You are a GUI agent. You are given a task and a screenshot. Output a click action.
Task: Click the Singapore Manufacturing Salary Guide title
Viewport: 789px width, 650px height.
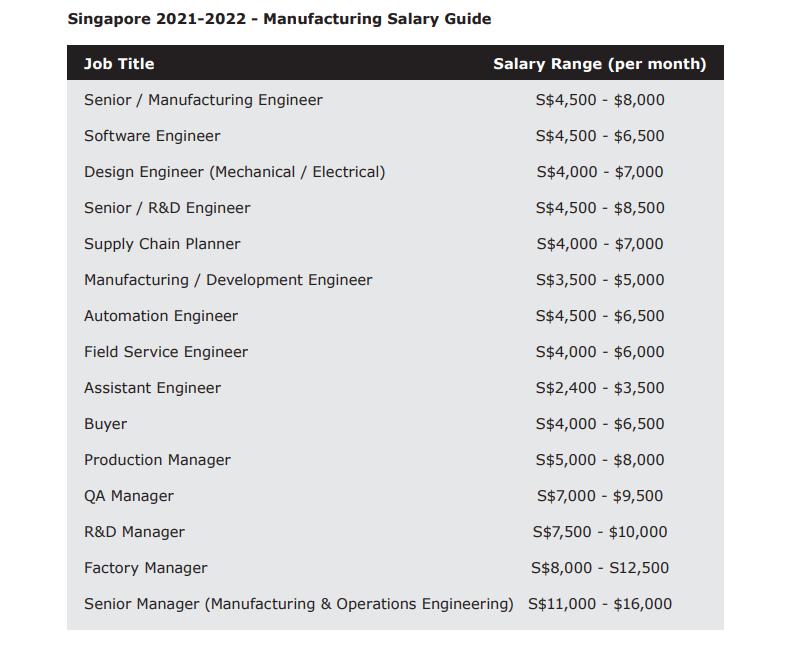[279, 19]
